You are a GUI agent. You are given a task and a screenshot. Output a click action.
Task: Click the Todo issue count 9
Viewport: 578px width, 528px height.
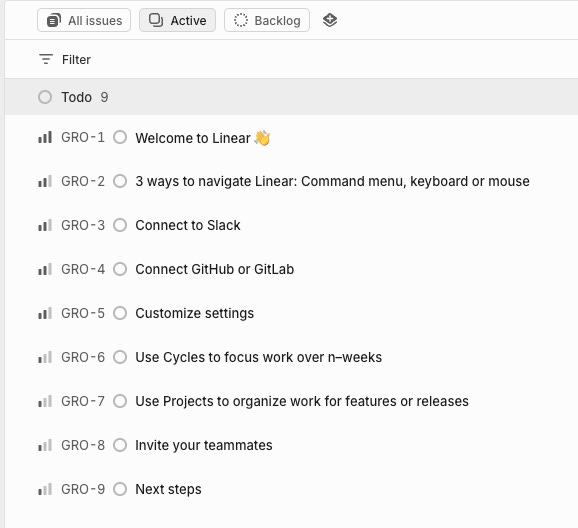(104, 97)
